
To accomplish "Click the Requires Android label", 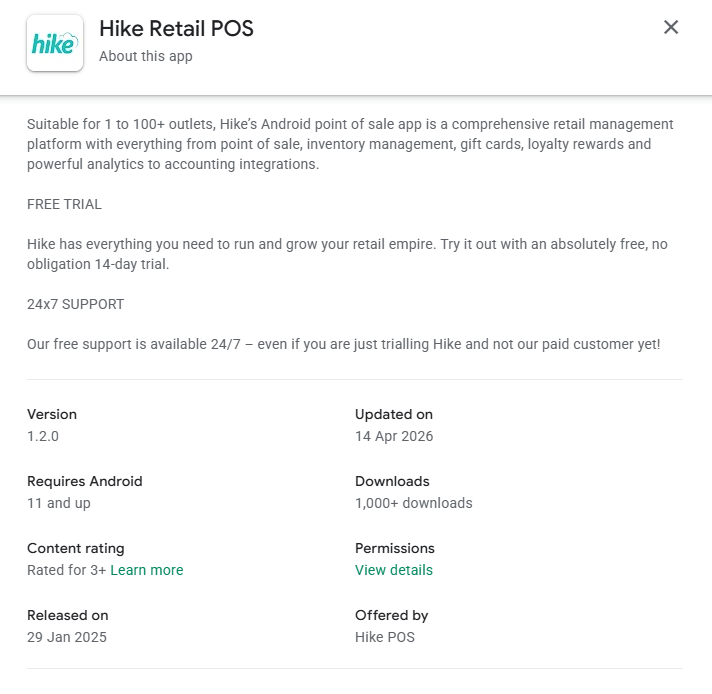I will pos(85,481).
